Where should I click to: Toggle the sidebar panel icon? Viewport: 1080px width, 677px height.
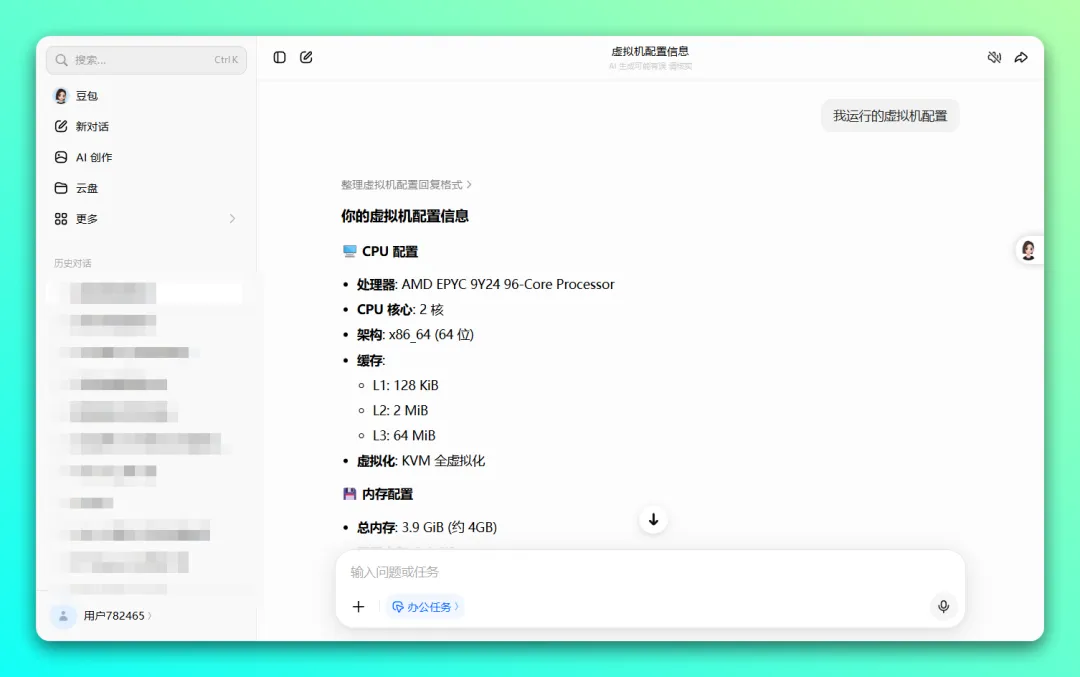pos(279,57)
